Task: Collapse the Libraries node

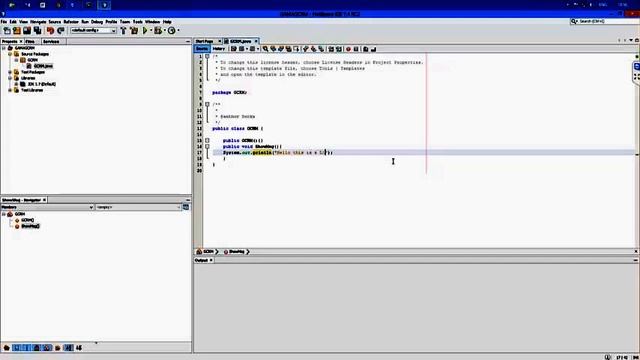Action: tap(10, 78)
